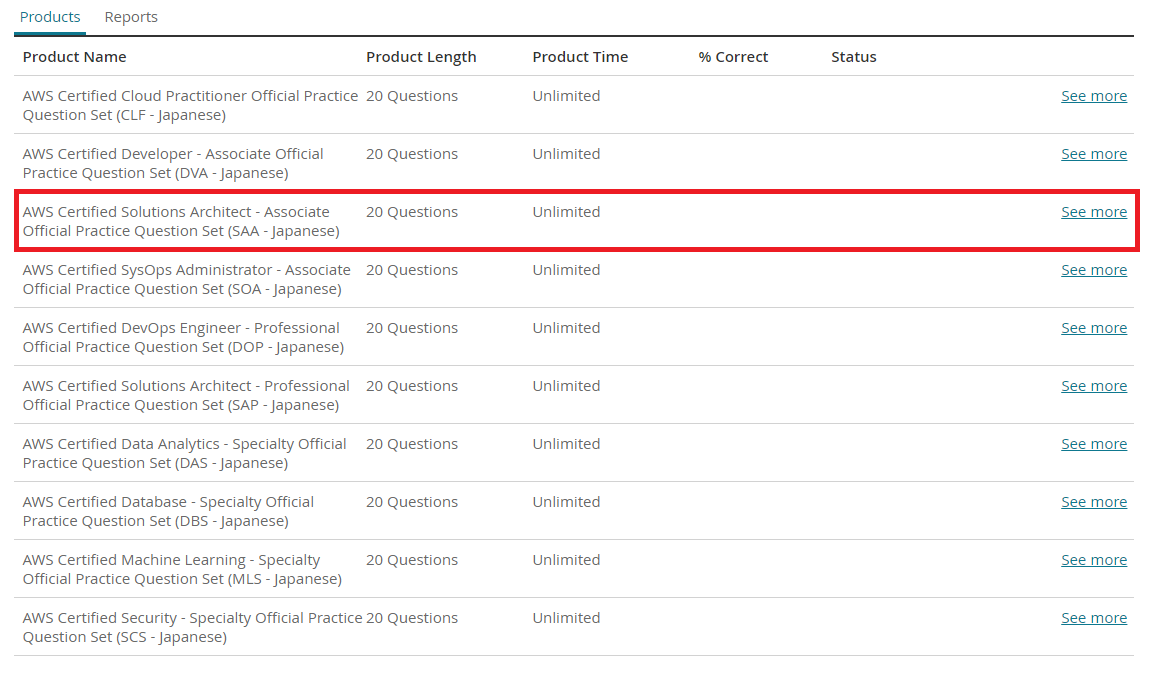1154x676 pixels.
Task: Open See more for Solutions Architect Associate
Action: point(1093,212)
